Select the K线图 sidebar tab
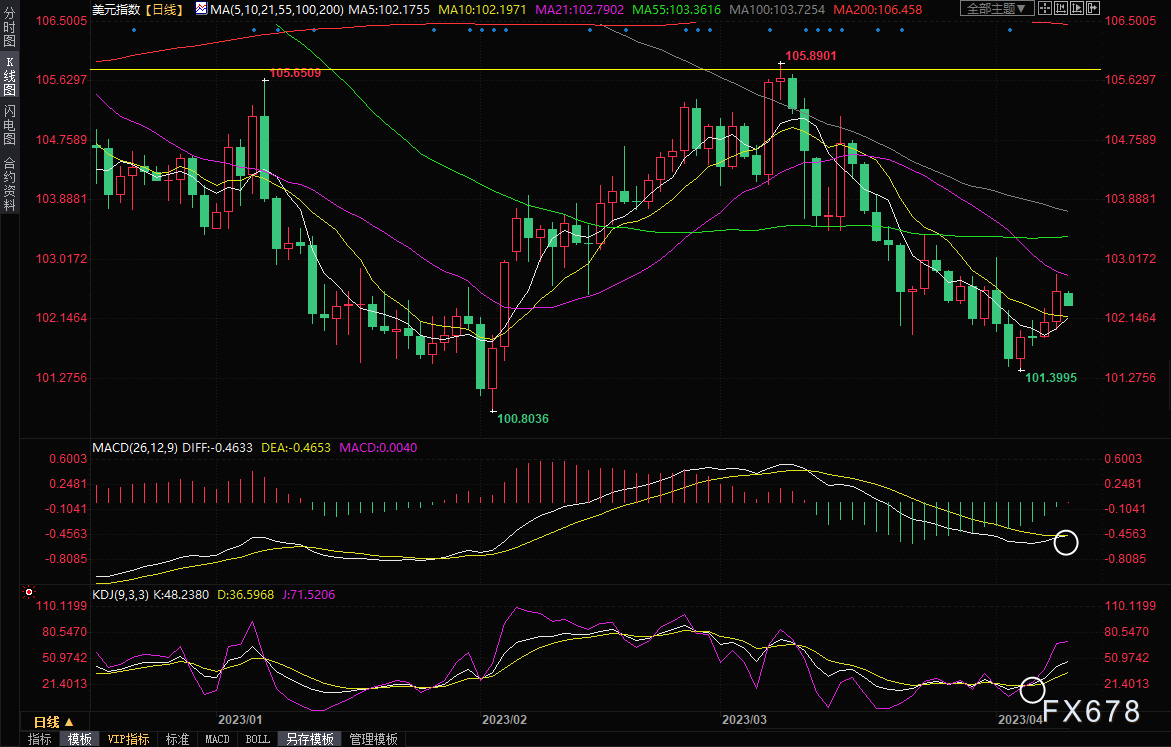 click(9, 76)
